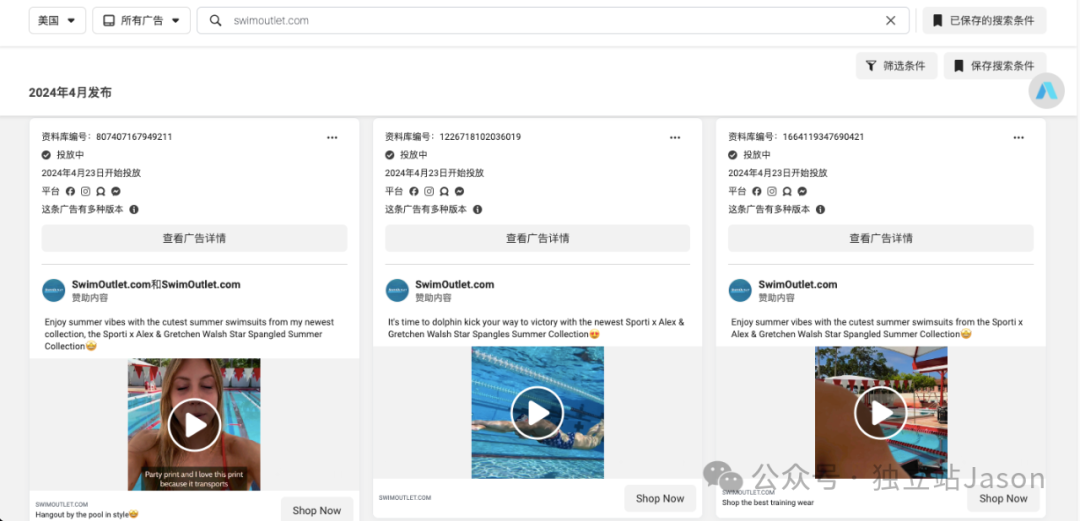Click the swimoutlet.com search field
This screenshot has height=521, width=1080.
point(552,21)
